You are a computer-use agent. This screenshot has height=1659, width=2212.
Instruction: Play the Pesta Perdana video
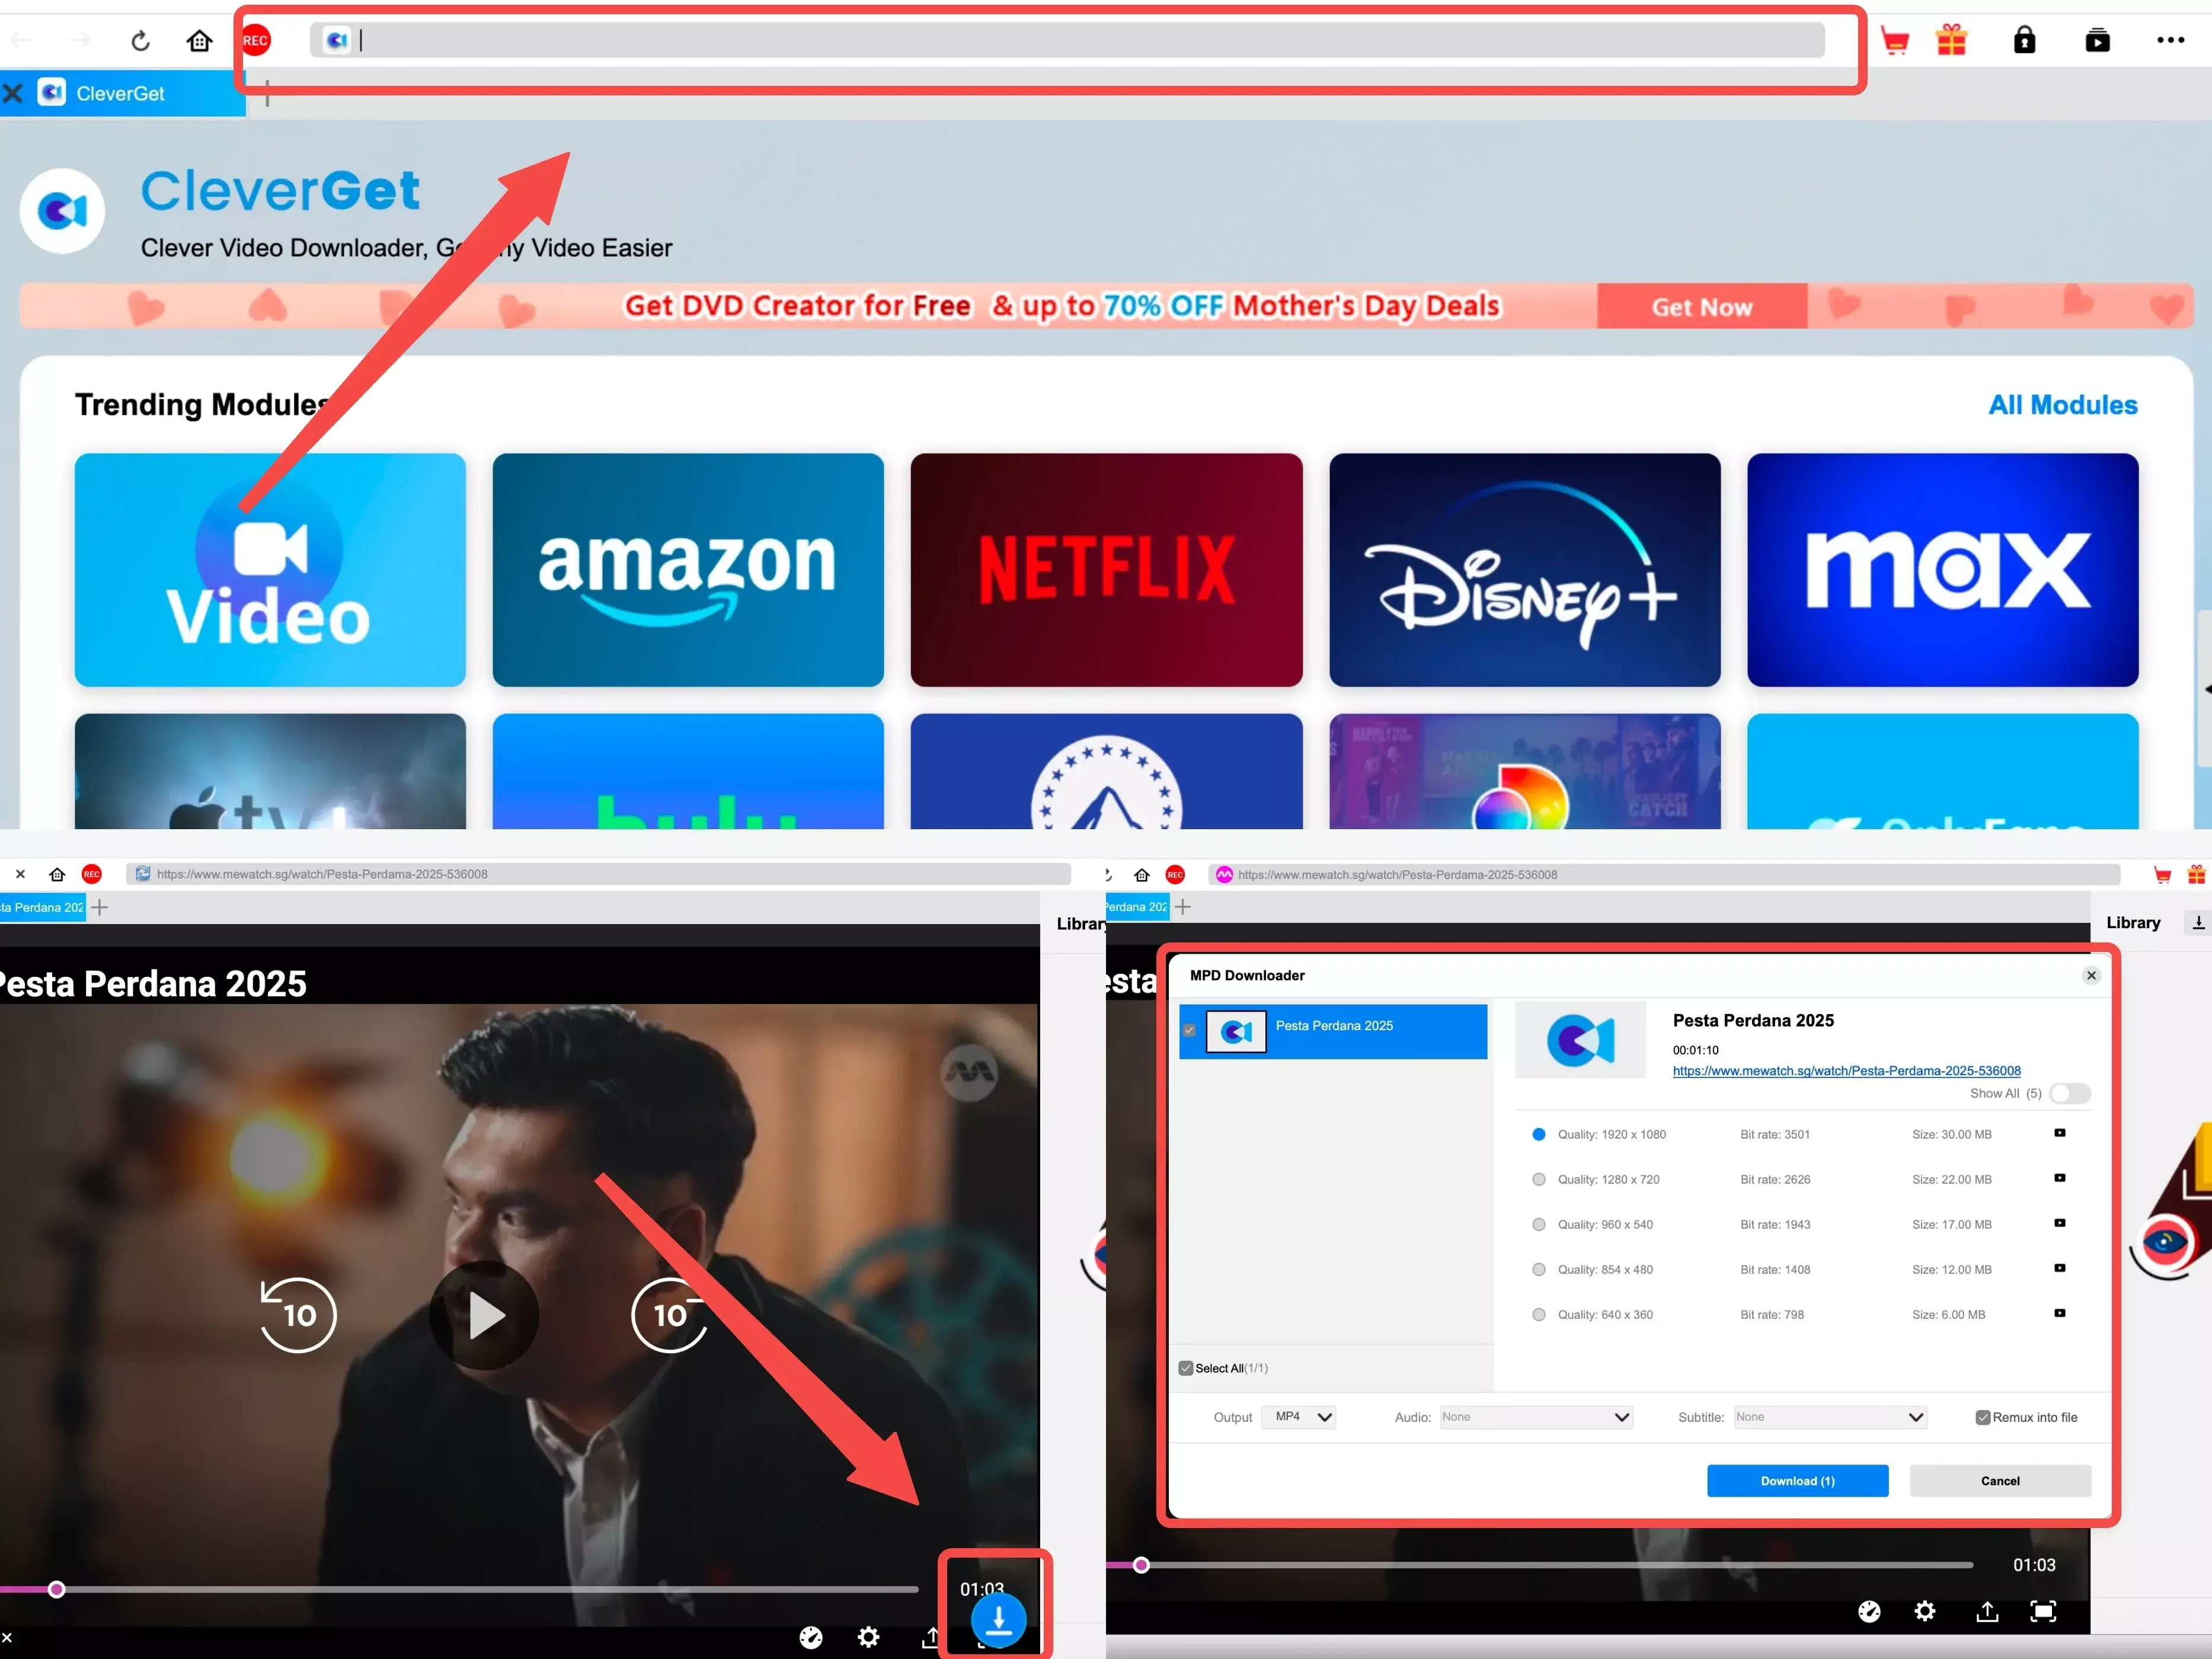[485, 1315]
